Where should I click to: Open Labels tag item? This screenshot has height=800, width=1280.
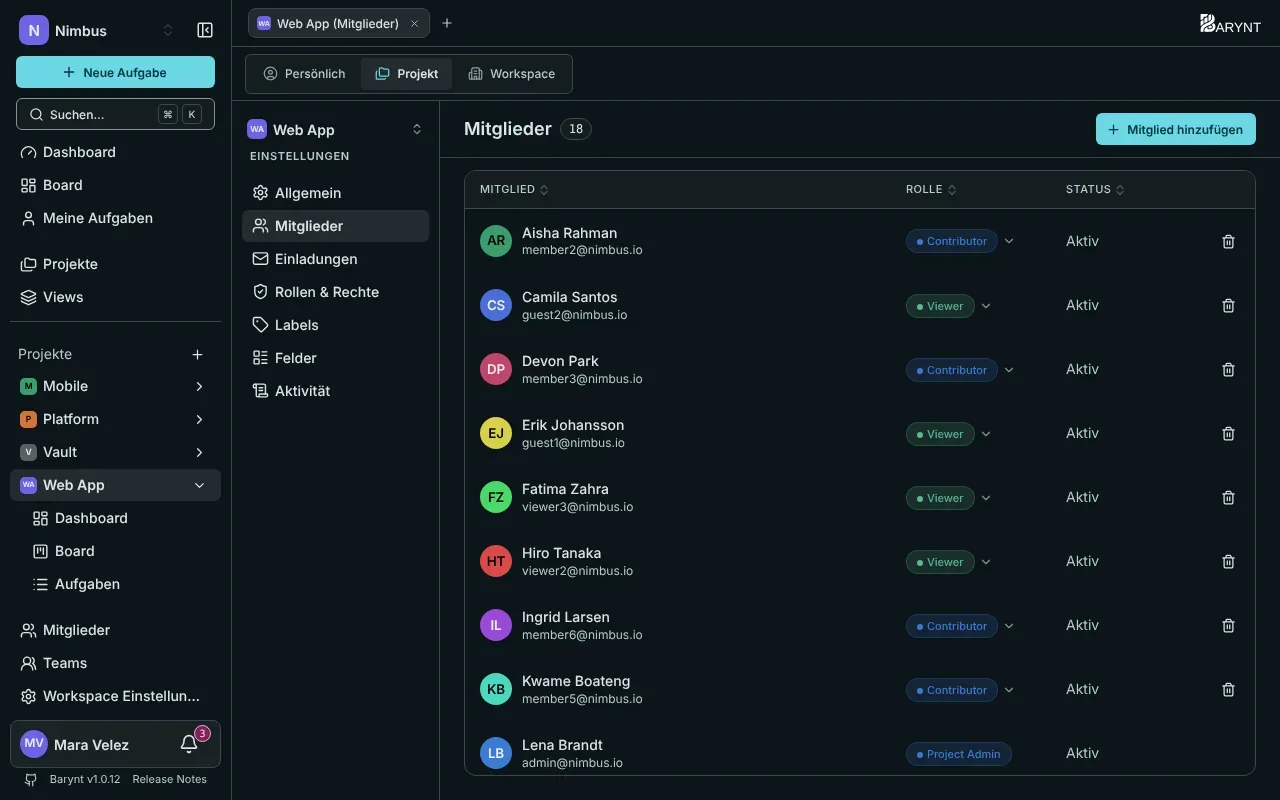point(335,324)
